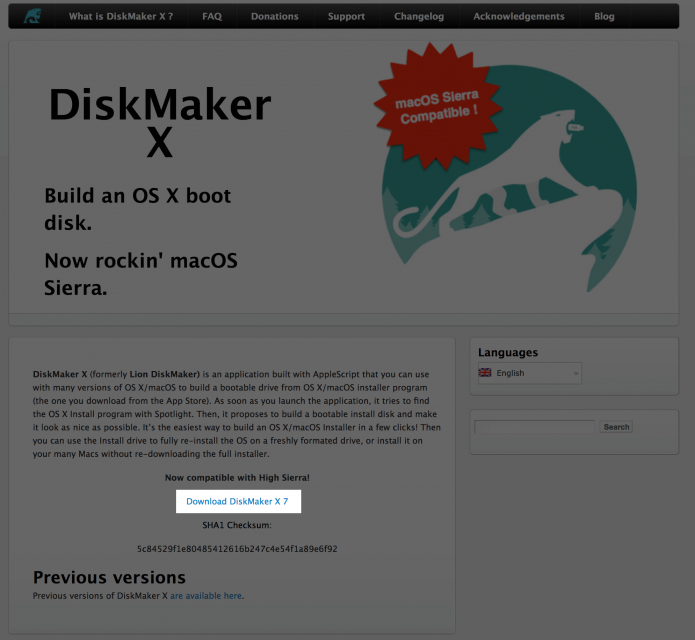This screenshot has height=640, width=695.
Task: Click the DiskMaker lion logo icon
Action: click(32, 16)
